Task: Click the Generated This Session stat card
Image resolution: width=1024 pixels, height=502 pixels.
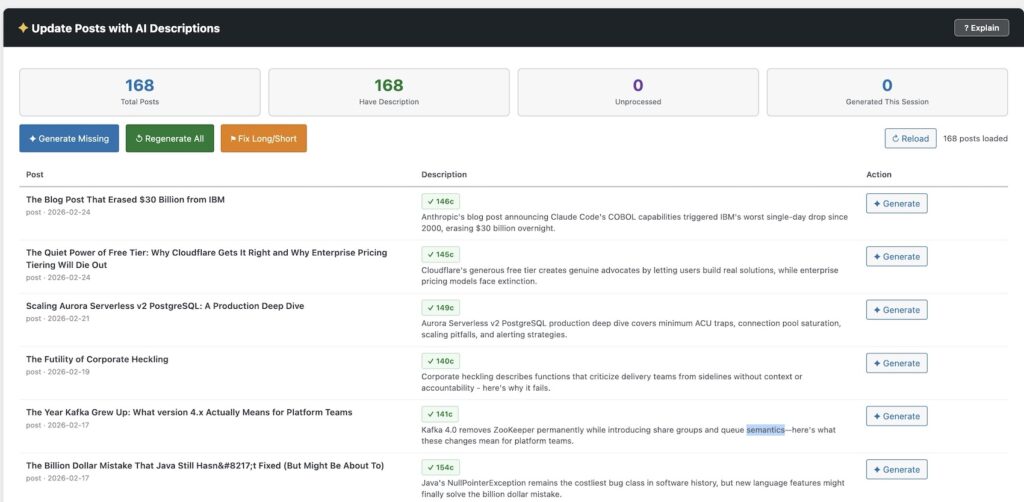Action: click(x=886, y=92)
